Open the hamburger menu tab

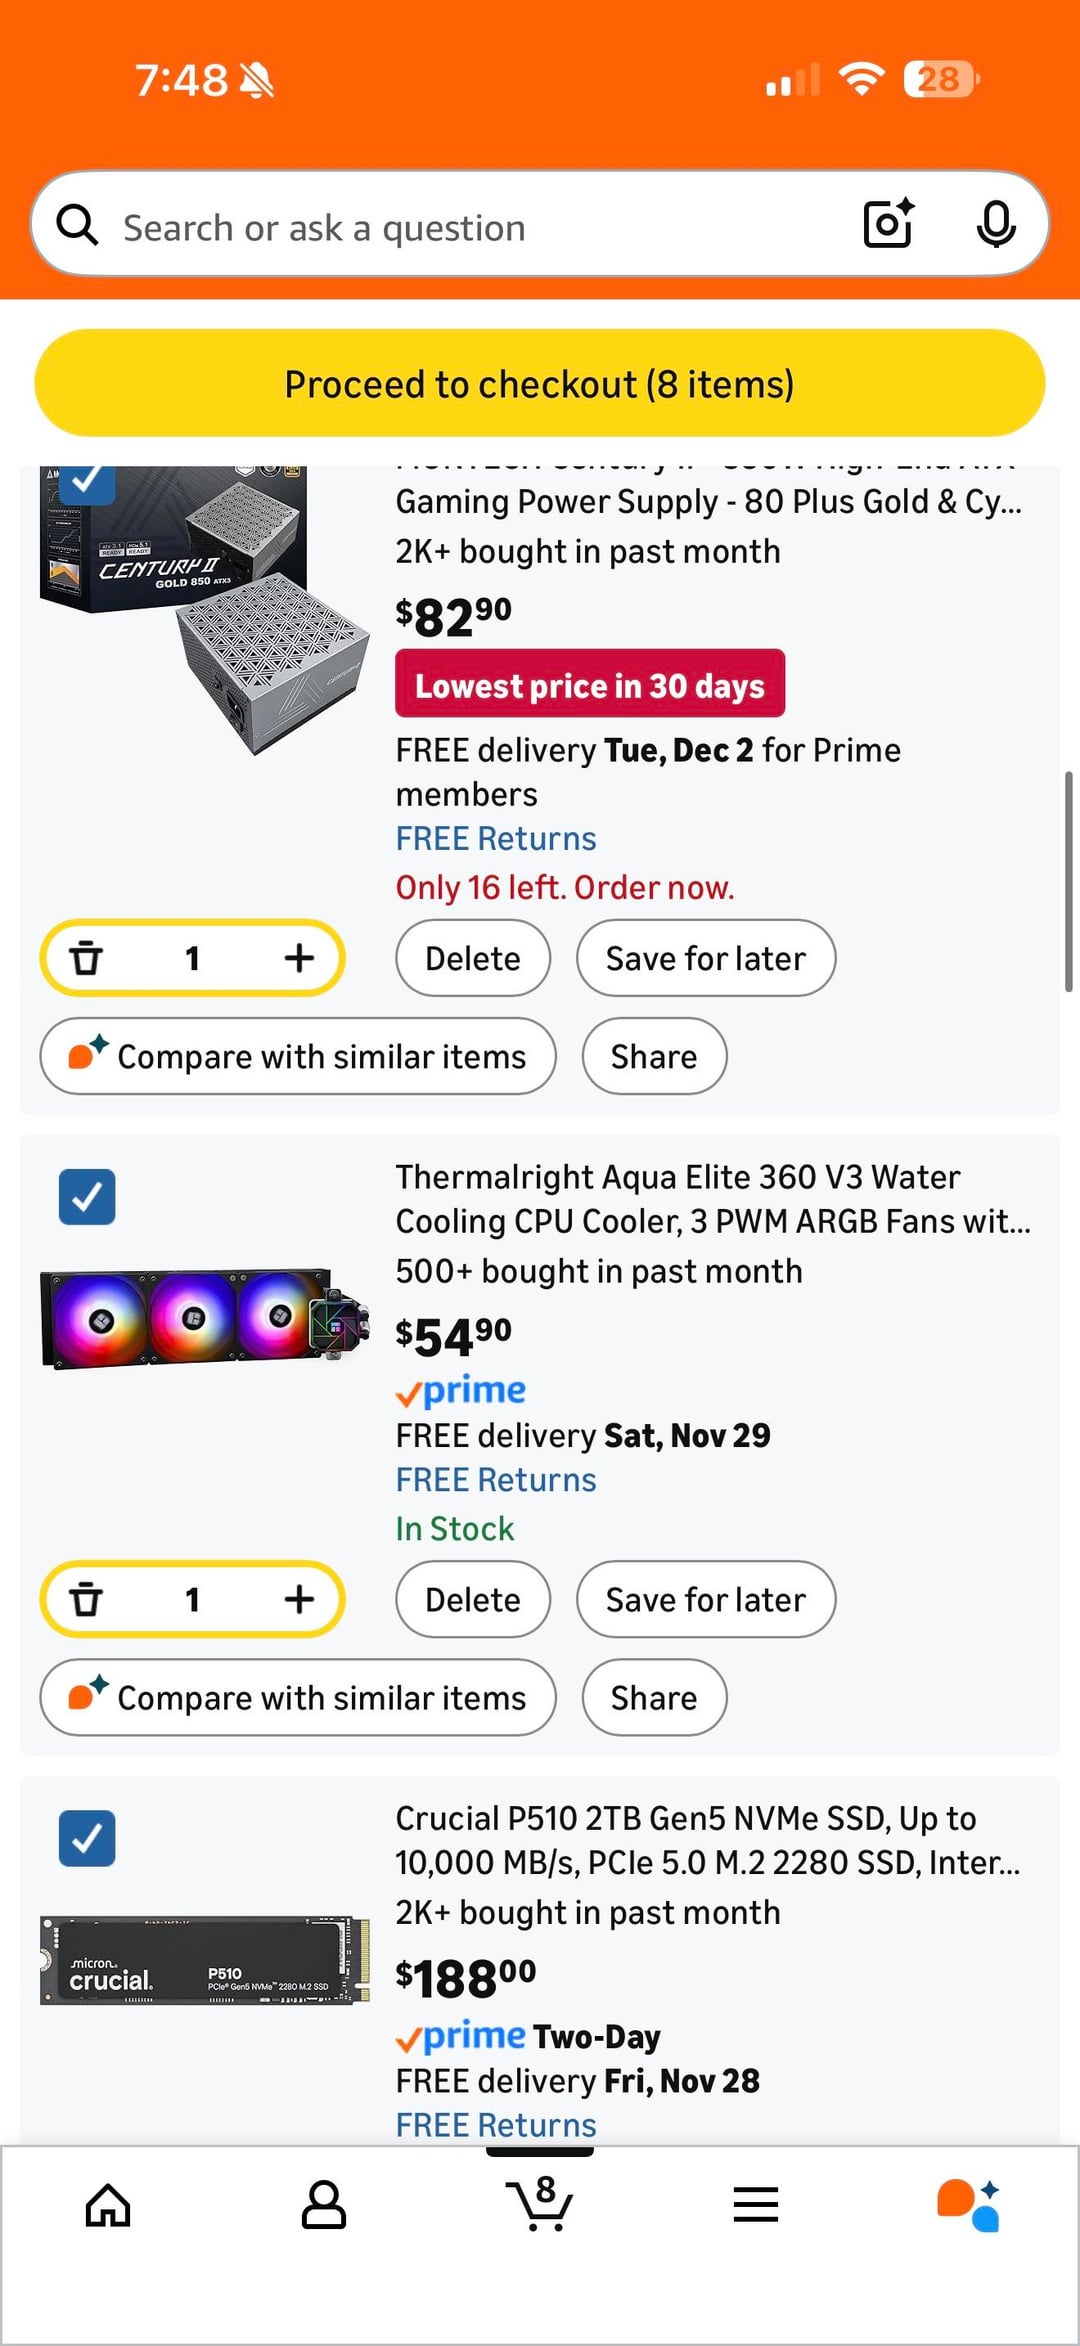pos(755,2205)
